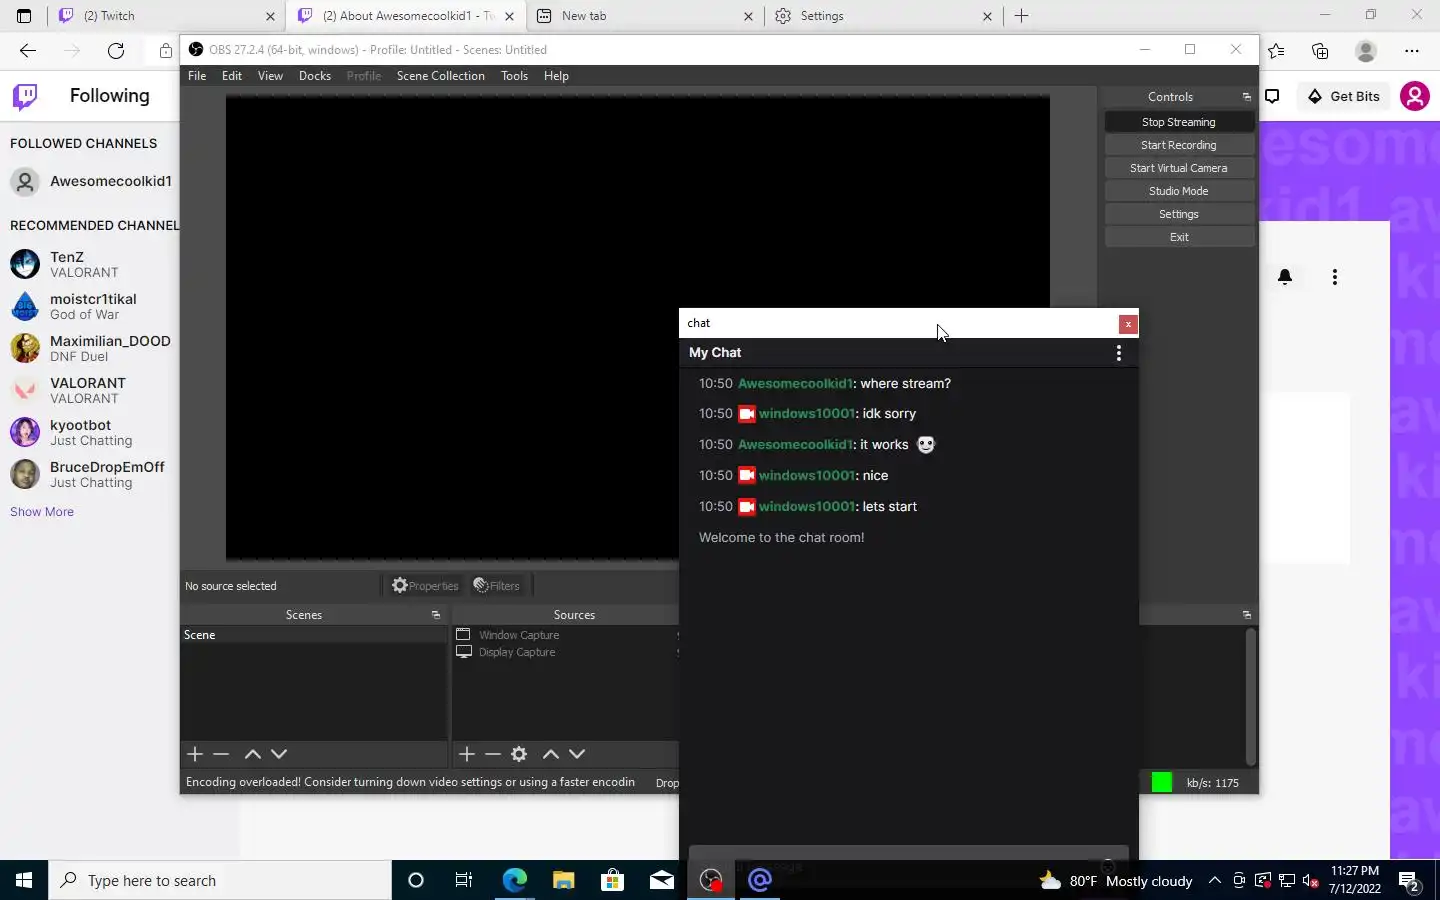The height and width of the screenshot is (900, 1440).
Task: Open OBS Help menu
Action: pyautogui.click(x=556, y=76)
